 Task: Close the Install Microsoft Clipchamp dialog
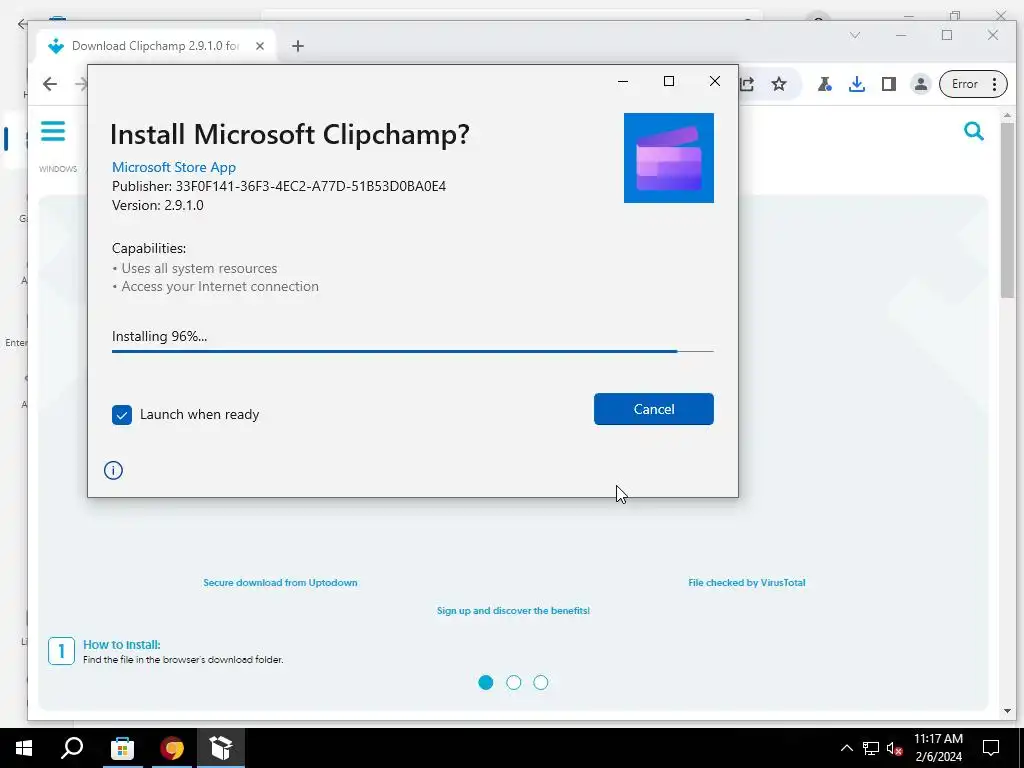(715, 81)
